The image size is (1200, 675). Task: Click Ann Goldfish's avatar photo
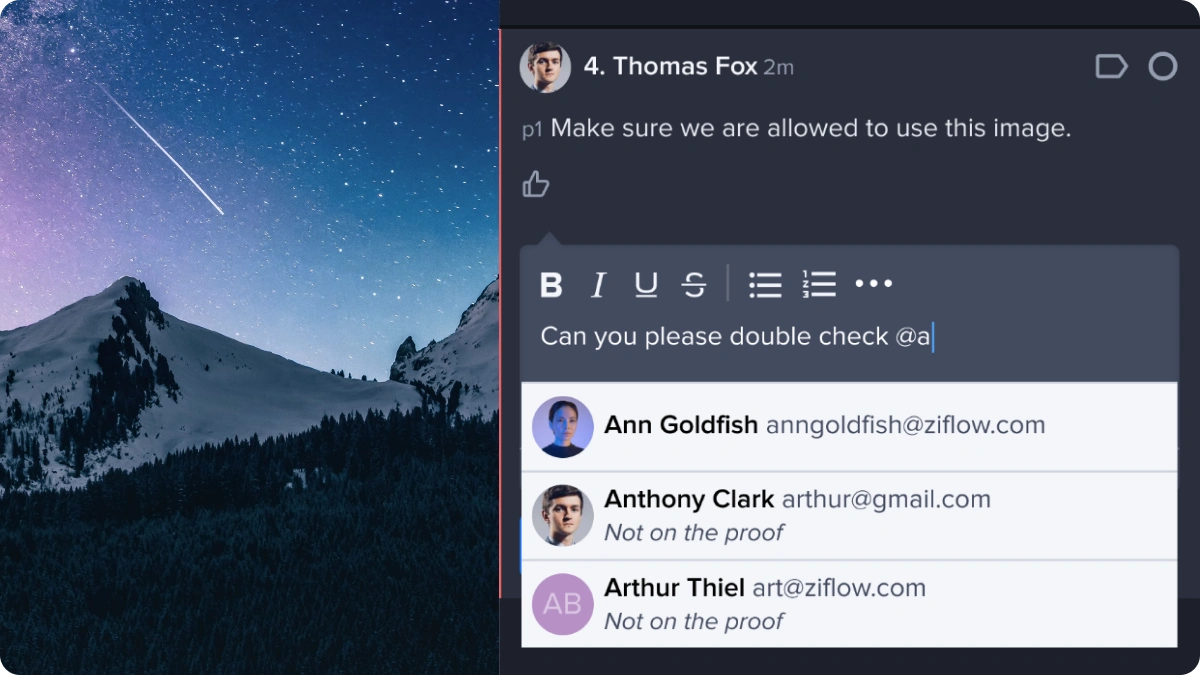563,427
